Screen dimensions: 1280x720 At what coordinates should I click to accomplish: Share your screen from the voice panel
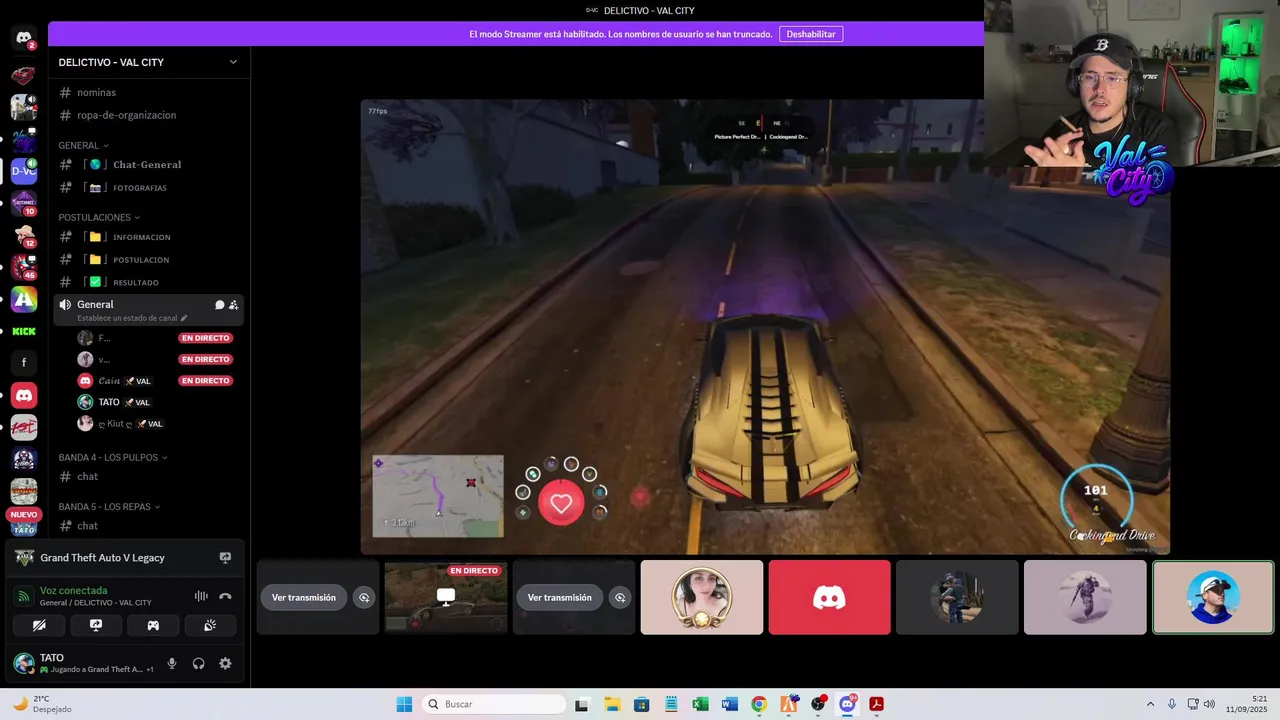(96, 625)
